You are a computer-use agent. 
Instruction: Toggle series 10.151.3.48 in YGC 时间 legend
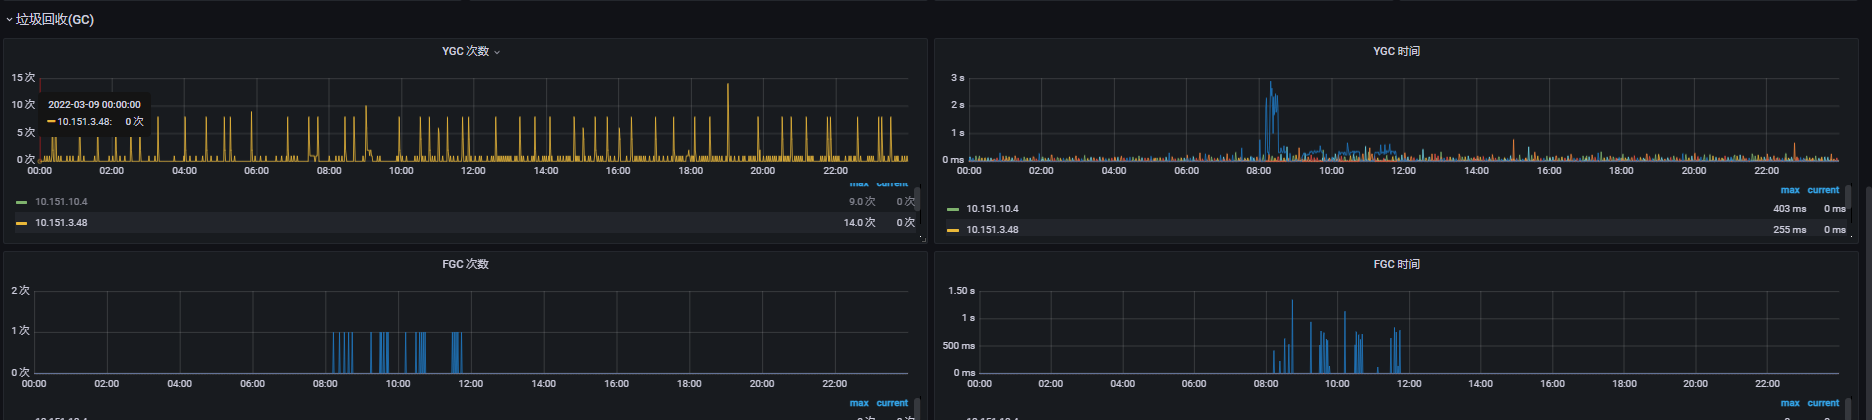(992, 230)
